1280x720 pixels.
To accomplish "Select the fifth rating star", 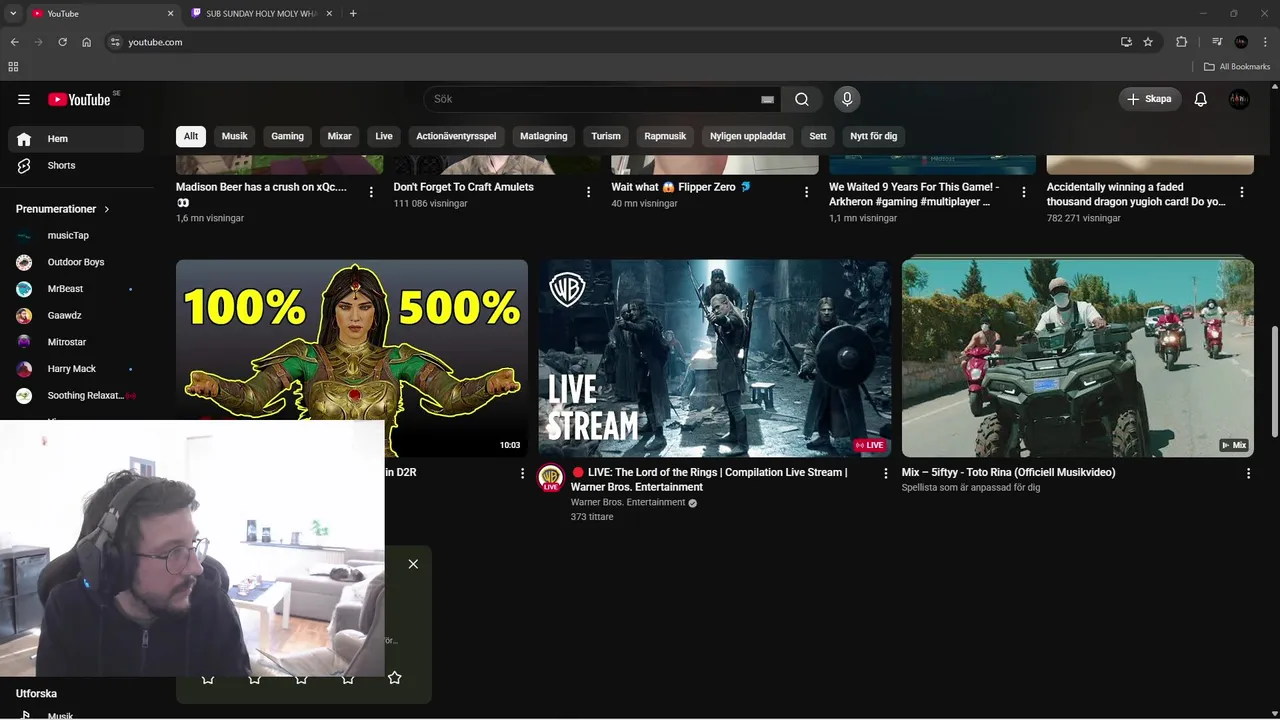I will tap(395, 678).
